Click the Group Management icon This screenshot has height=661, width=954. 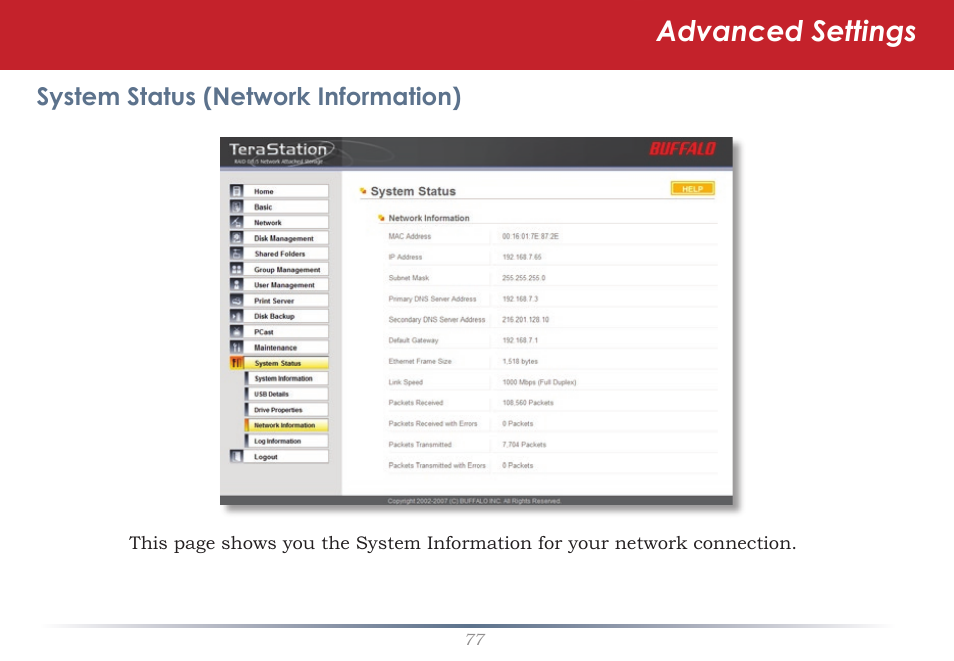click(237, 269)
